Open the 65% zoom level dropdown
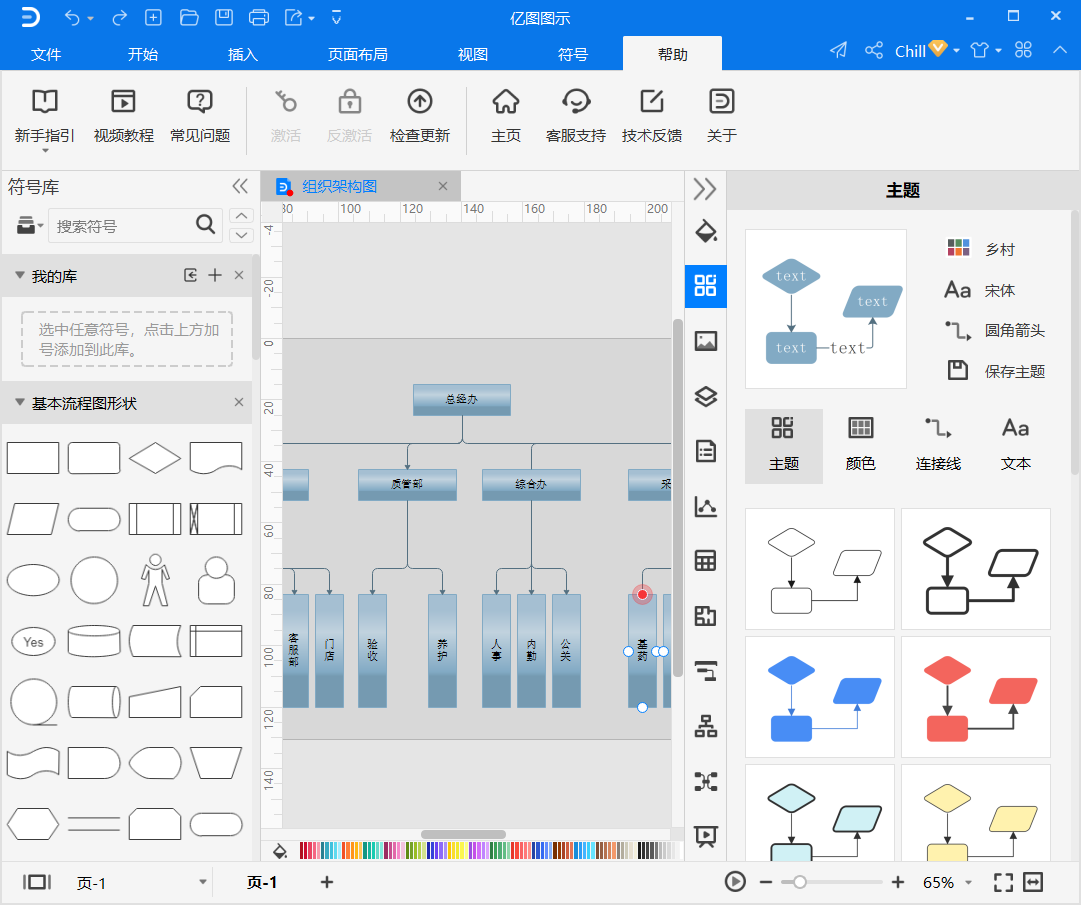Screen dimensions: 1081x905 (x=969, y=883)
